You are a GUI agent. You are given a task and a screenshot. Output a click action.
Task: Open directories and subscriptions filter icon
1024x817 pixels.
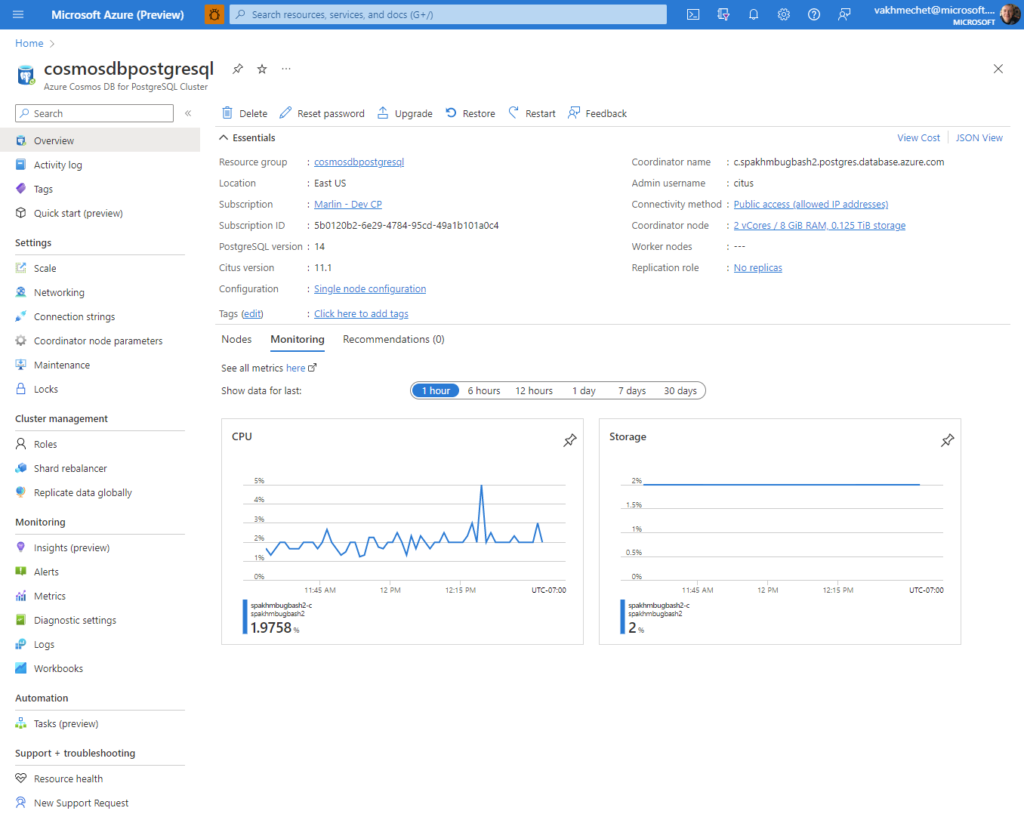[723, 14]
